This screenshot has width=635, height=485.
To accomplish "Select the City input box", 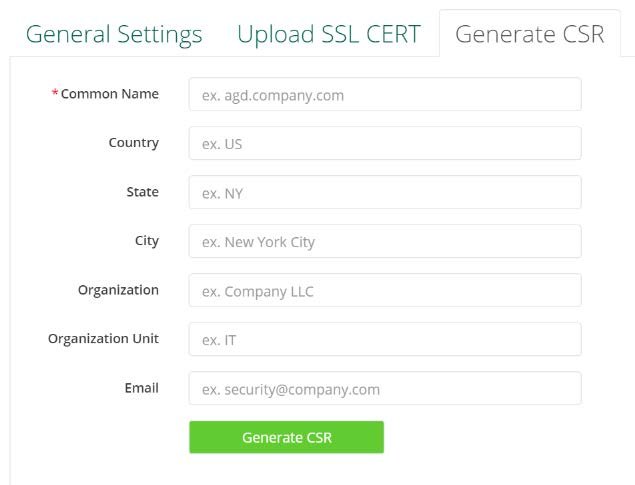I will tap(385, 241).
